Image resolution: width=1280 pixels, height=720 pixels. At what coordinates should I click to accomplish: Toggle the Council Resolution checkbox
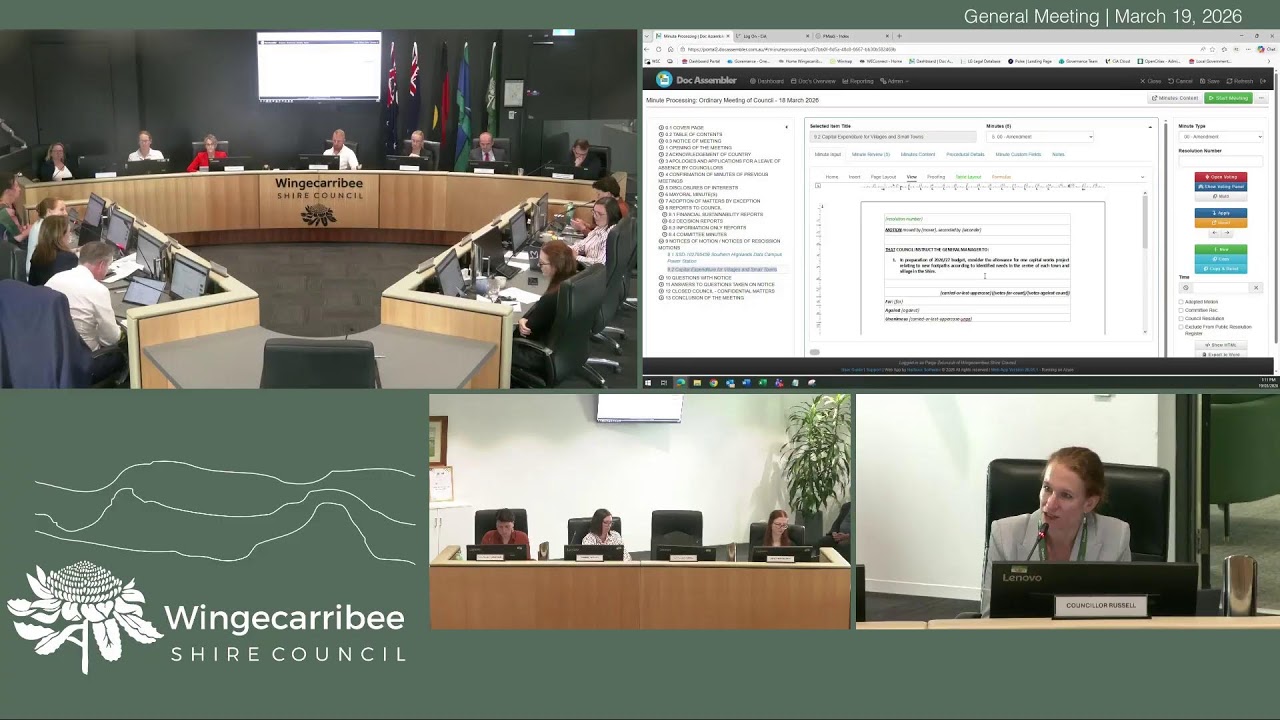[x=1181, y=318]
